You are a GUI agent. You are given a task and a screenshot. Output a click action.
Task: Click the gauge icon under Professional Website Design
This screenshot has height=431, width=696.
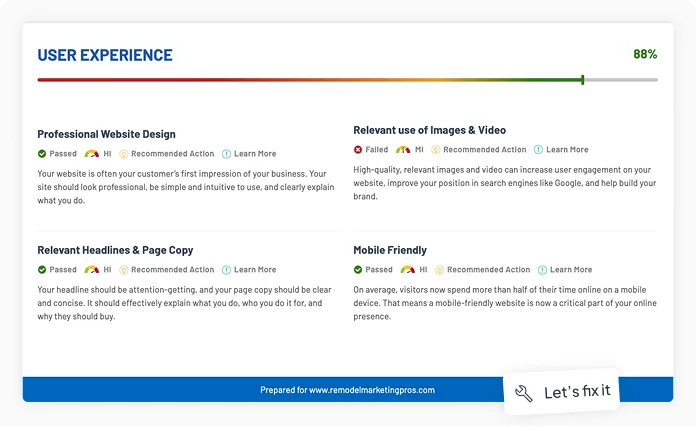[x=92, y=154]
